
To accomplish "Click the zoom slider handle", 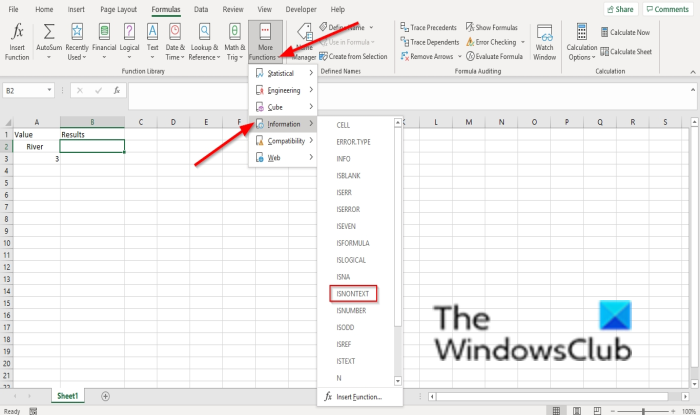I will pyautogui.click(x=643, y=411).
